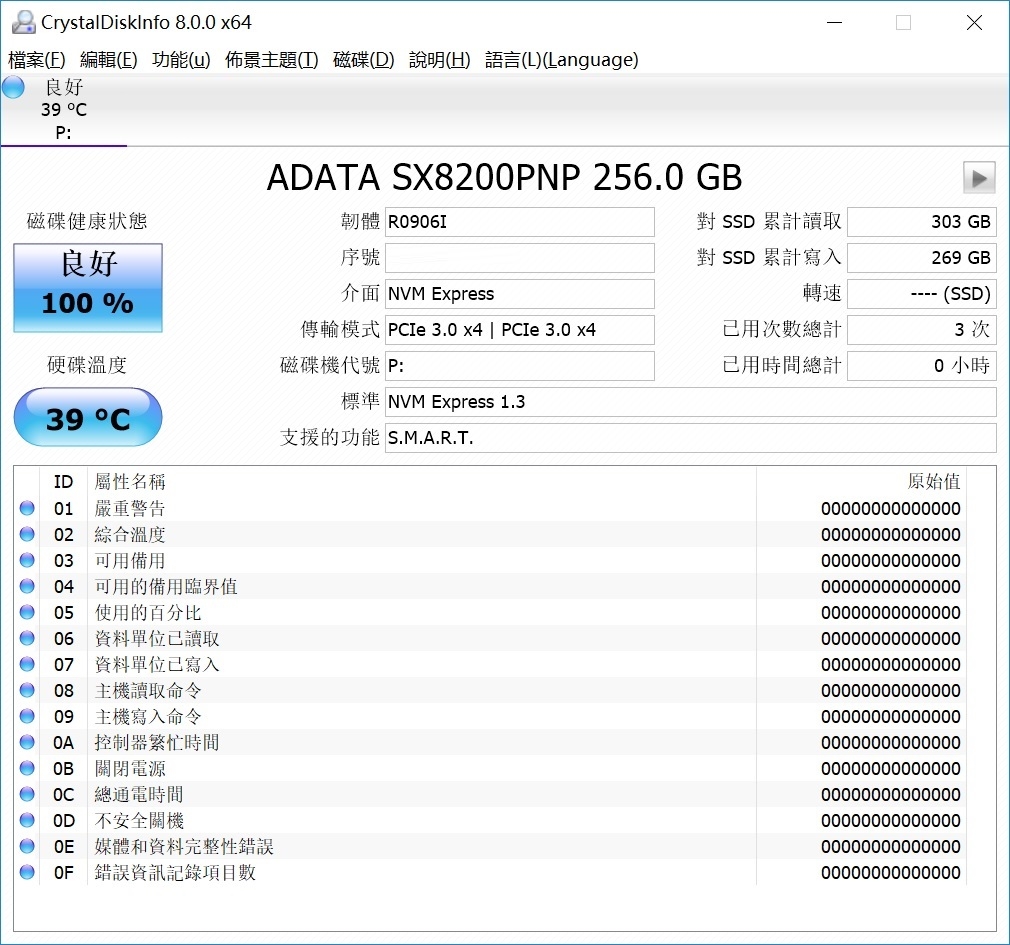Select the blue status circle for disk P:
The height and width of the screenshot is (945, 1010).
click(13, 87)
